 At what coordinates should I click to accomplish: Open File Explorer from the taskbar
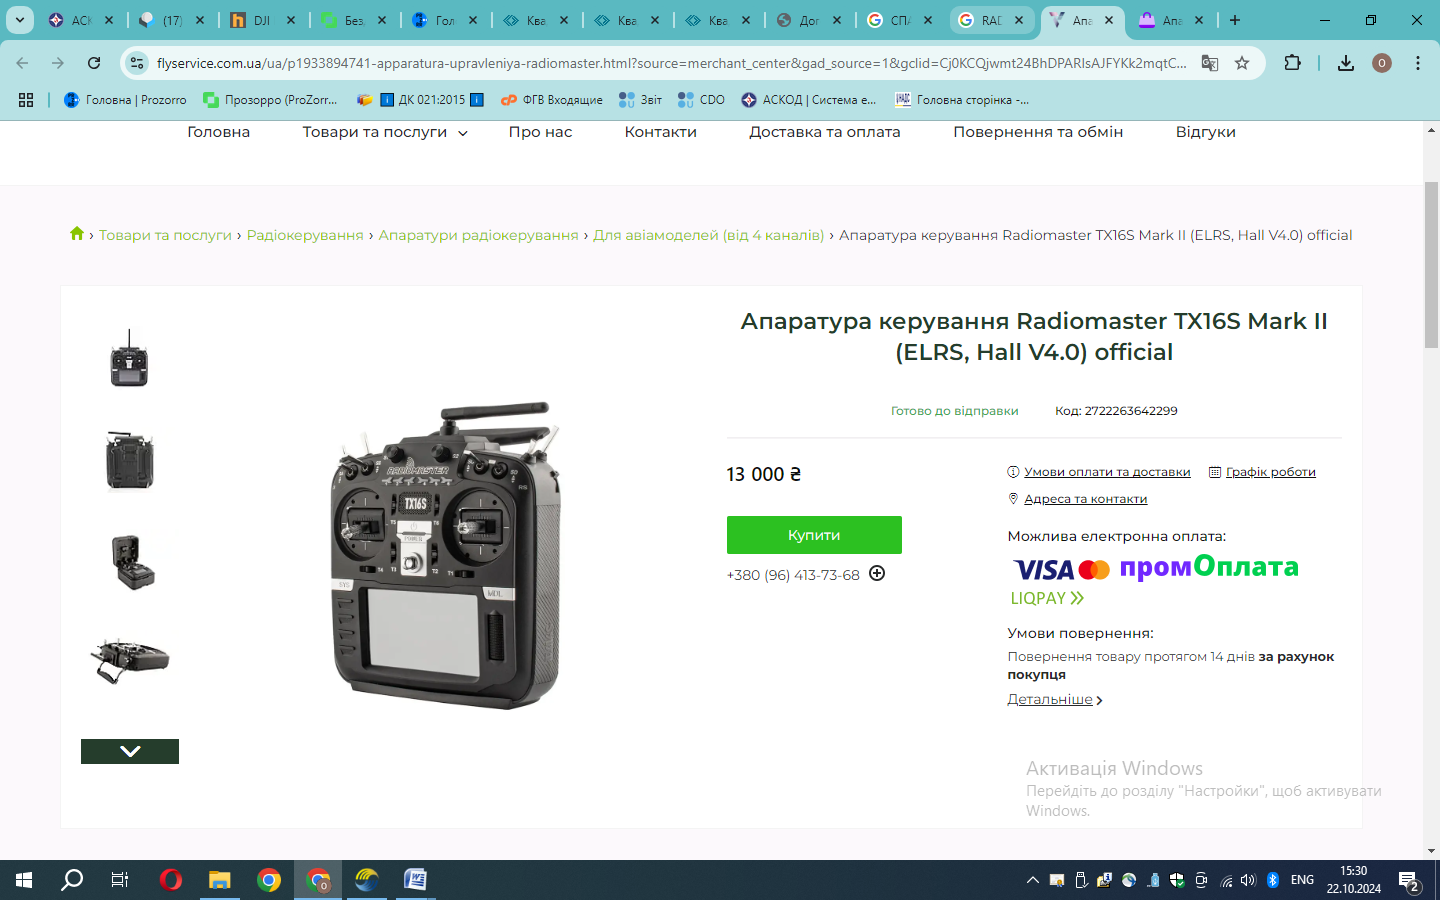click(219, 880)
